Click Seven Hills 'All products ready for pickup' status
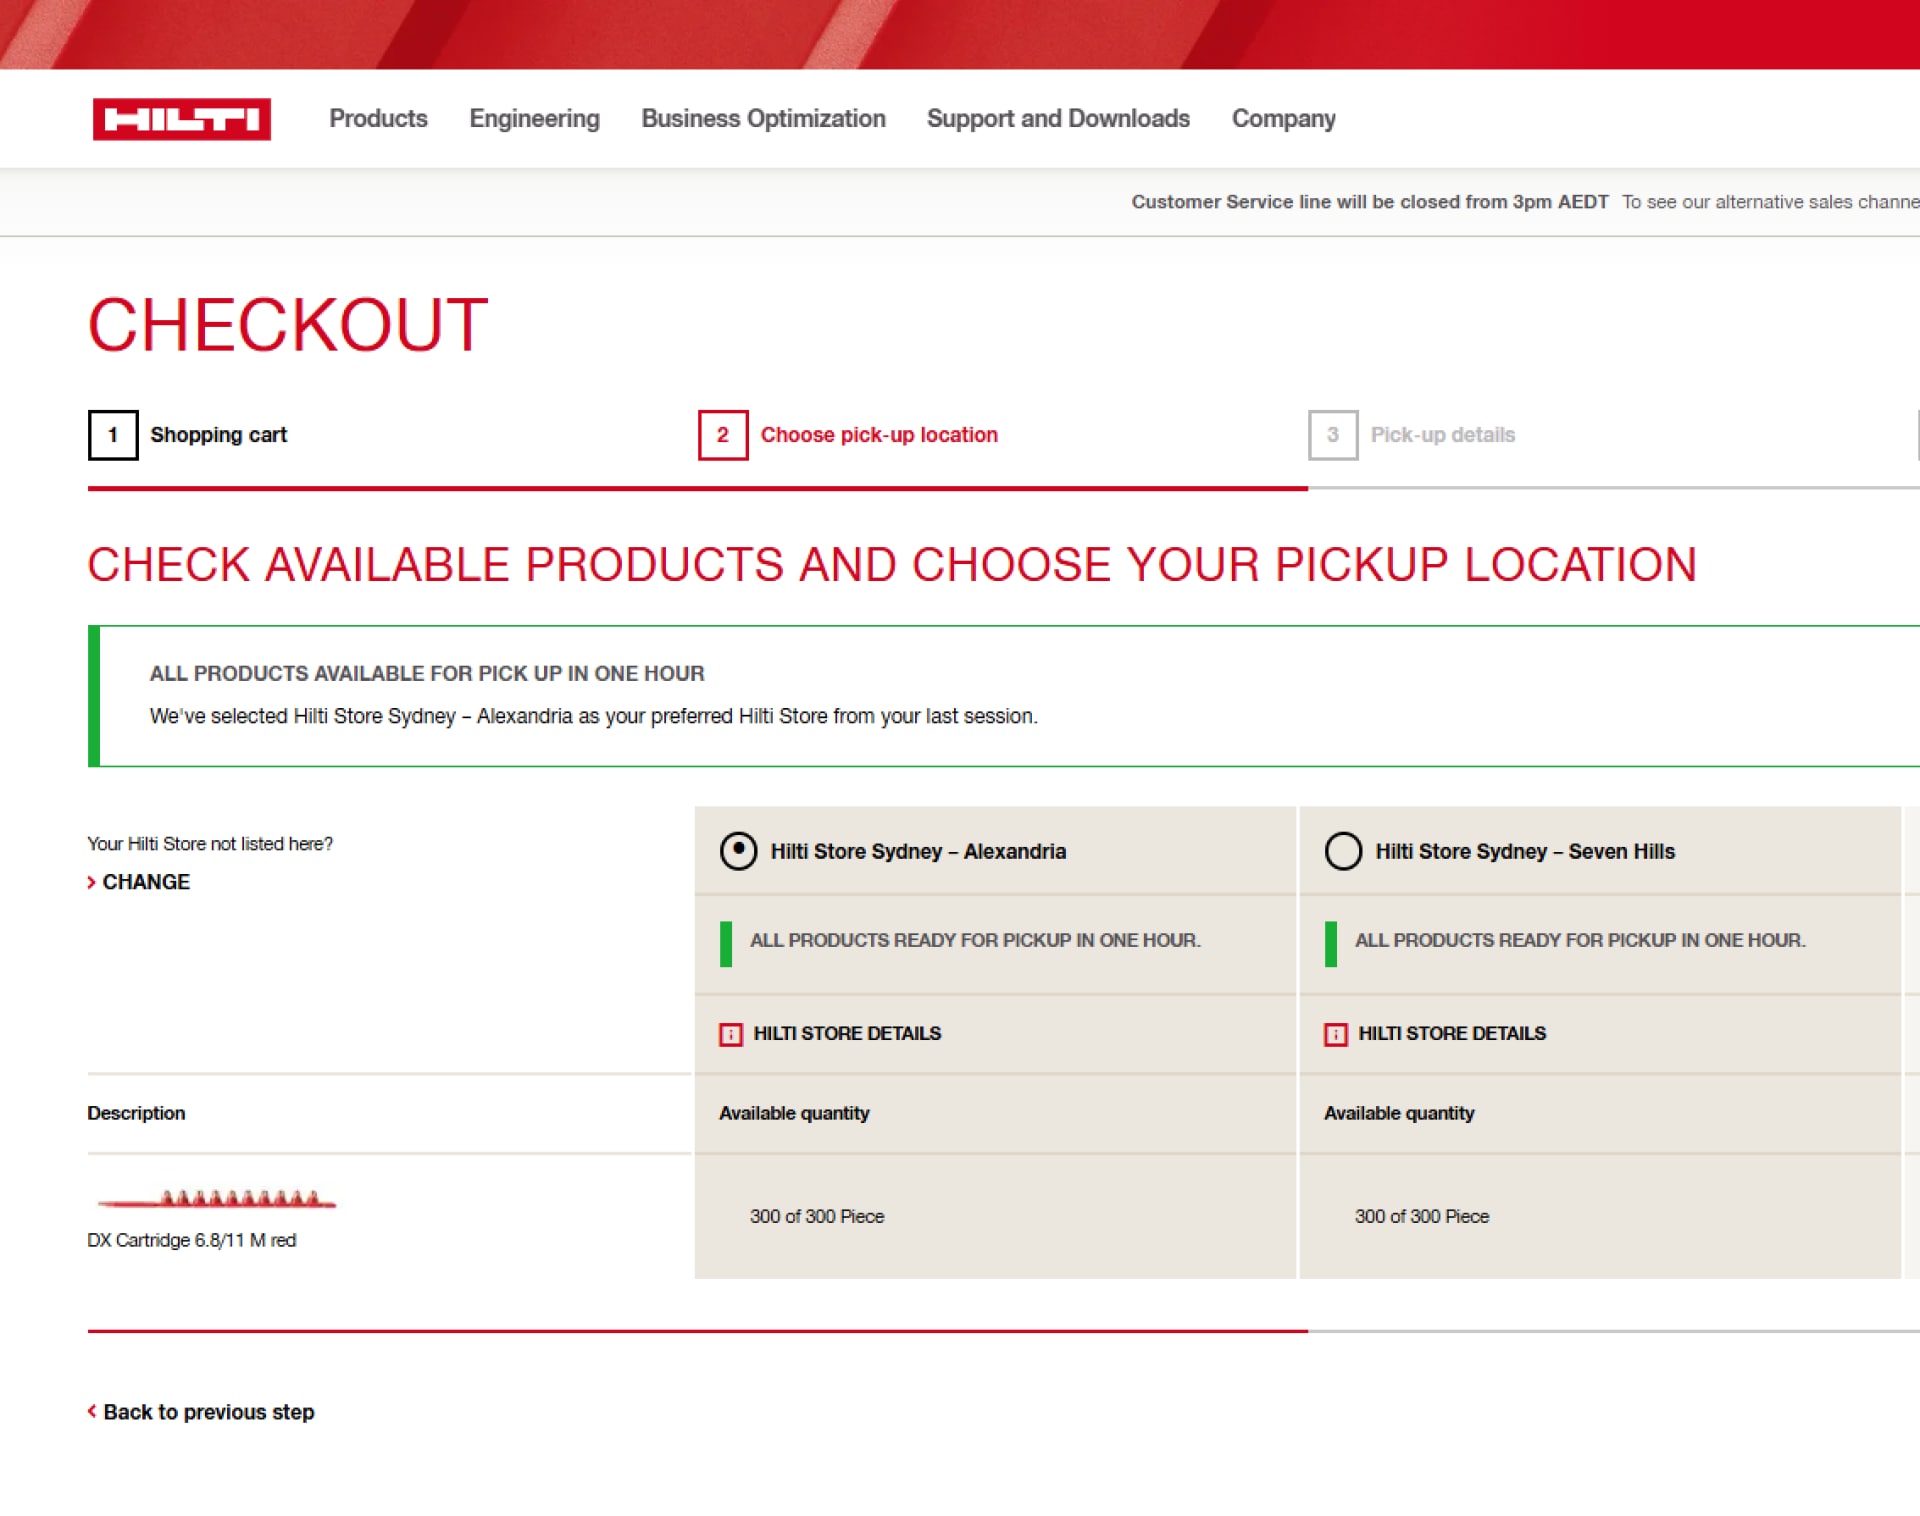The height and width of the screenshot is (1516, 1920). 1580,940
